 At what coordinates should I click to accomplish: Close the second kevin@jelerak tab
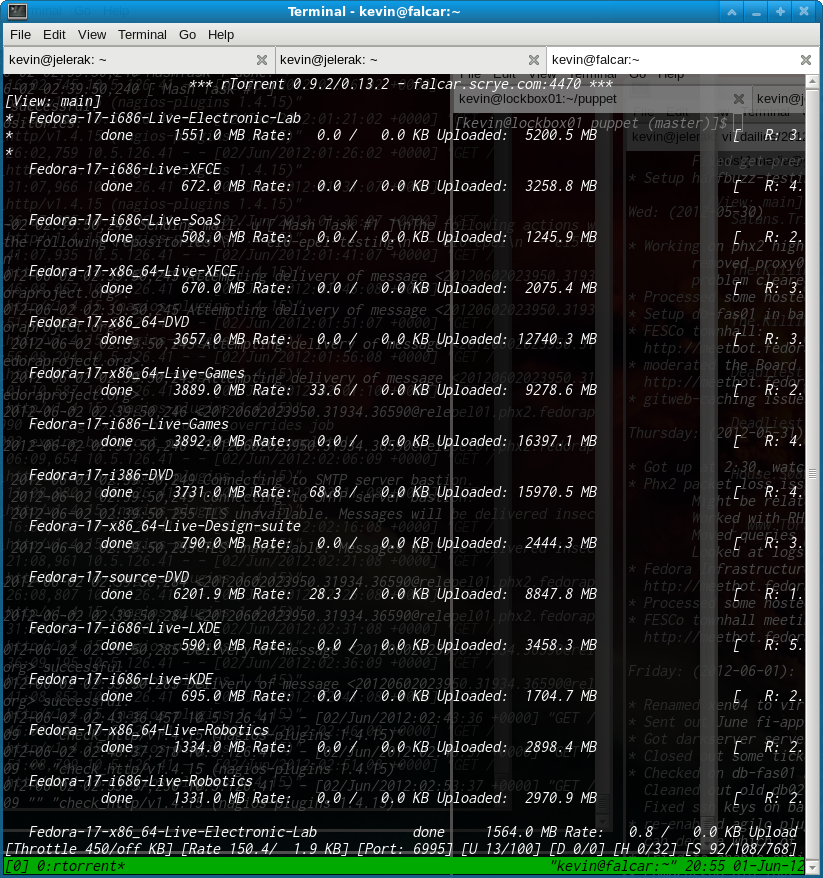pos(534,60)
